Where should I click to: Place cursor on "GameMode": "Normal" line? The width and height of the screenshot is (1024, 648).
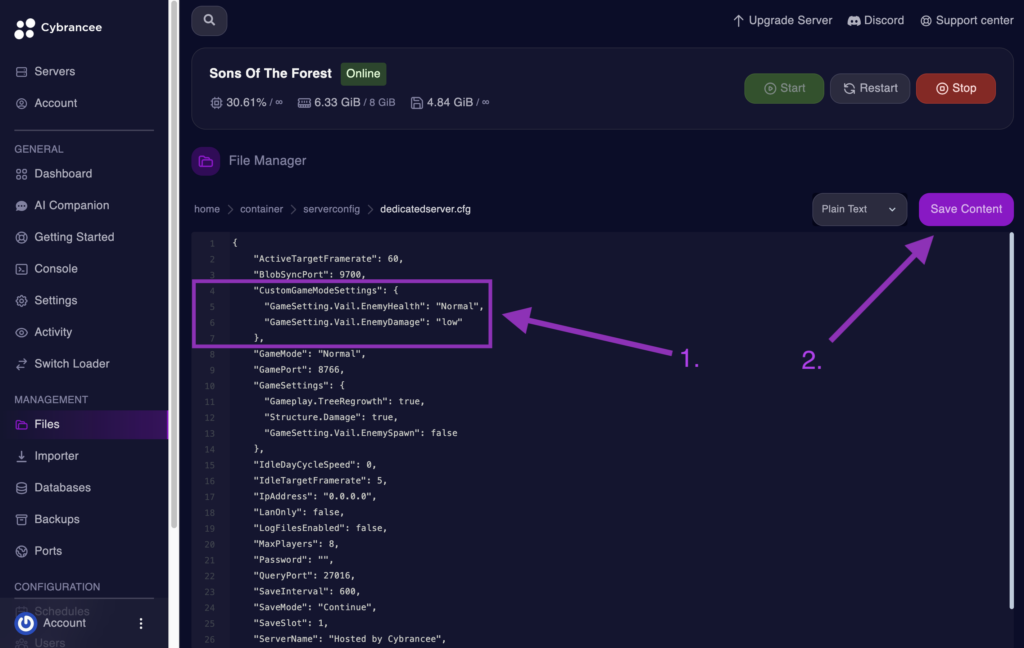[309, 354]
